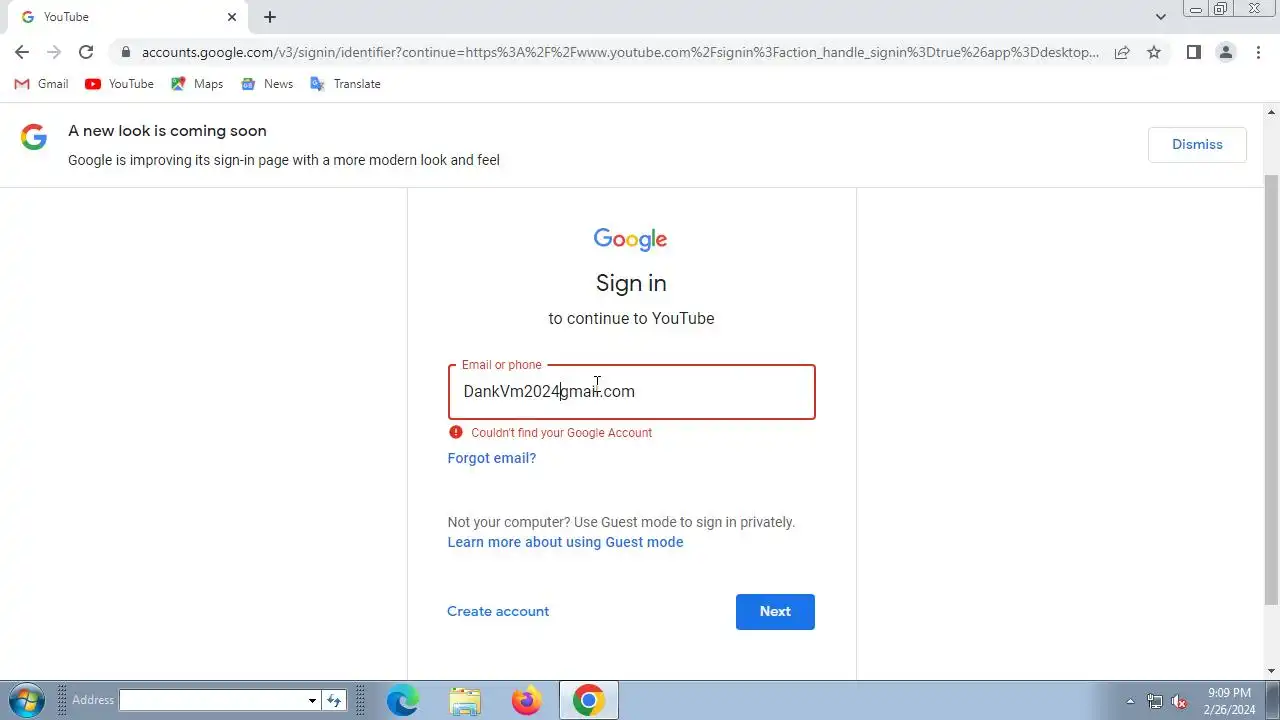
Task: Open Translate bookmark
Action: [345, 84]
